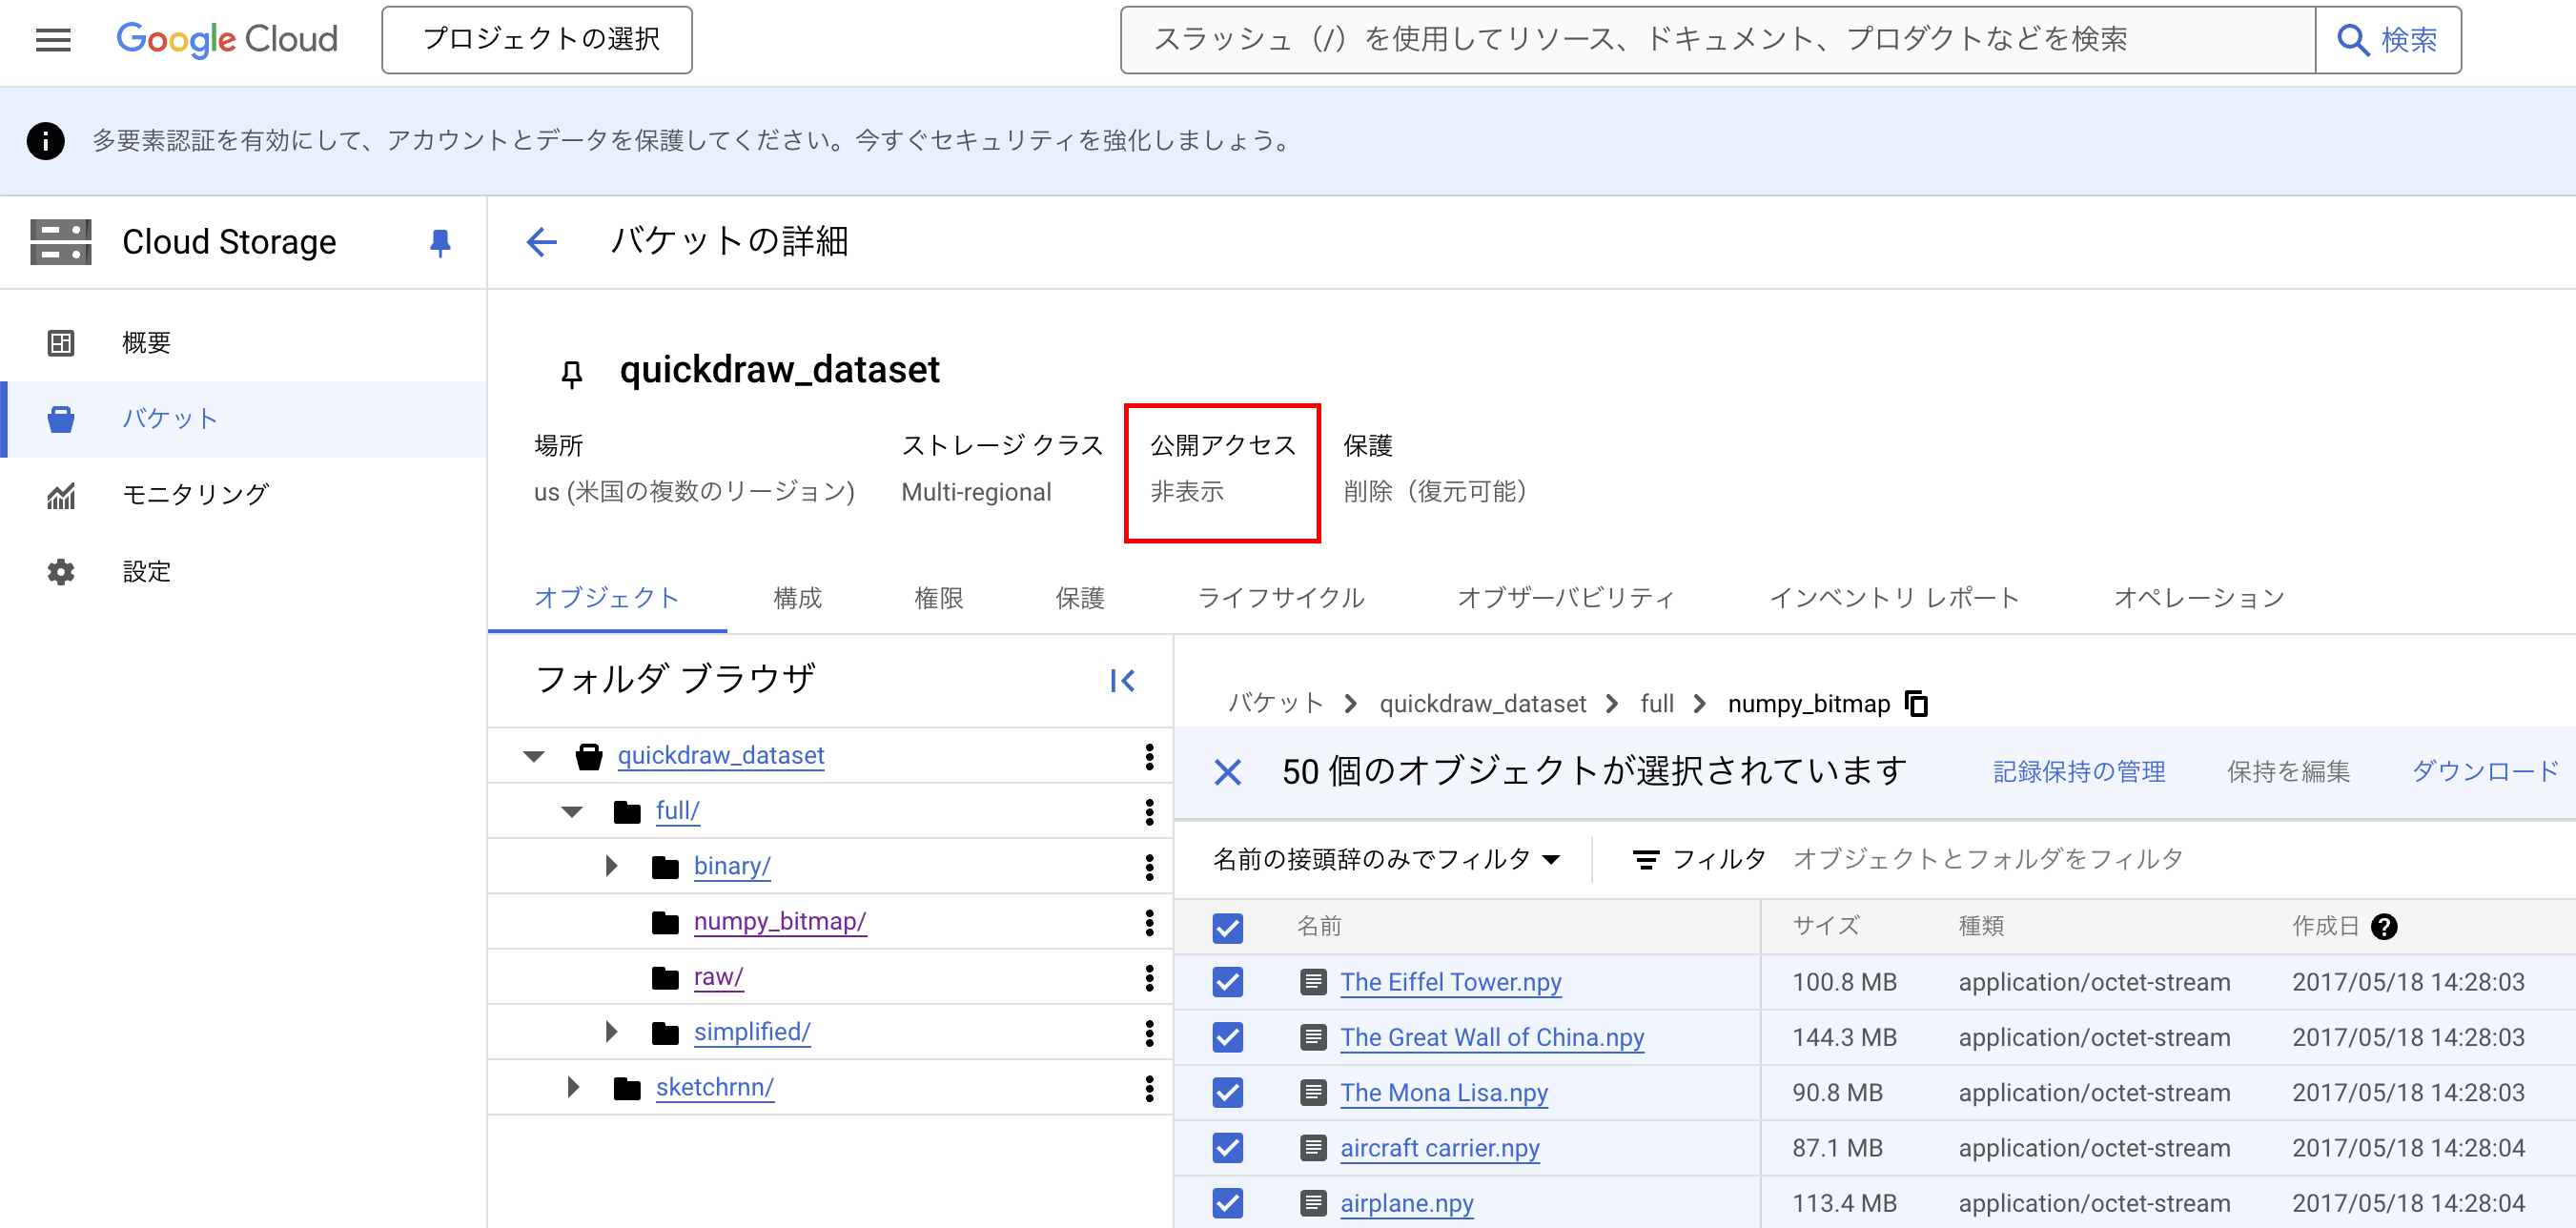Select the モニタリング sidebar icon
2576x1228 pixels.
(x=60, y=495)
